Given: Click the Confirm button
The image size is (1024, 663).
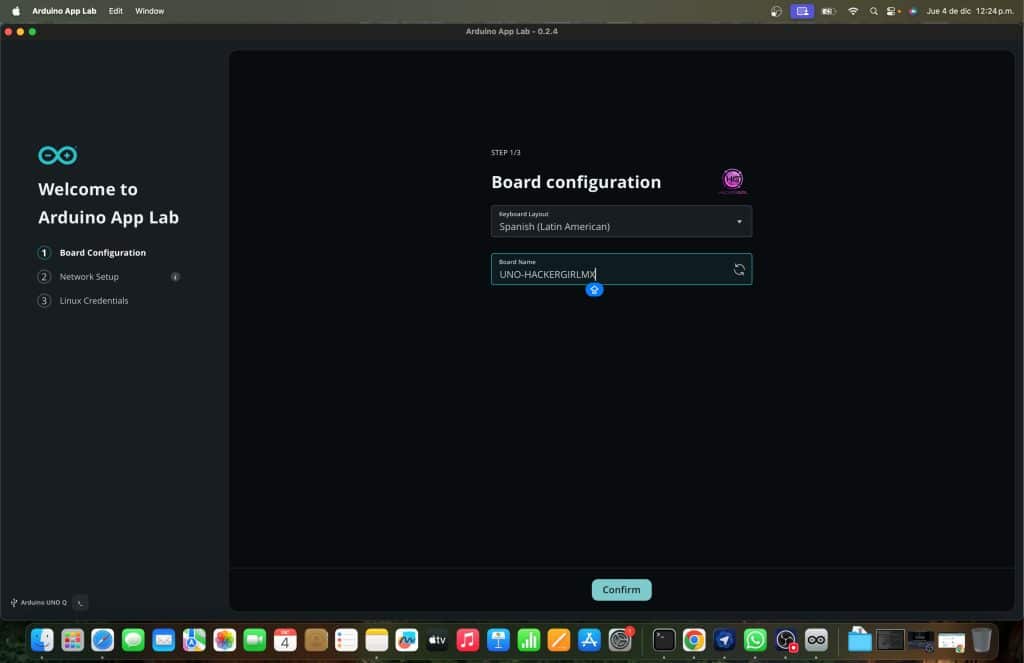Looking at the screenshot, I should point(621,590).
